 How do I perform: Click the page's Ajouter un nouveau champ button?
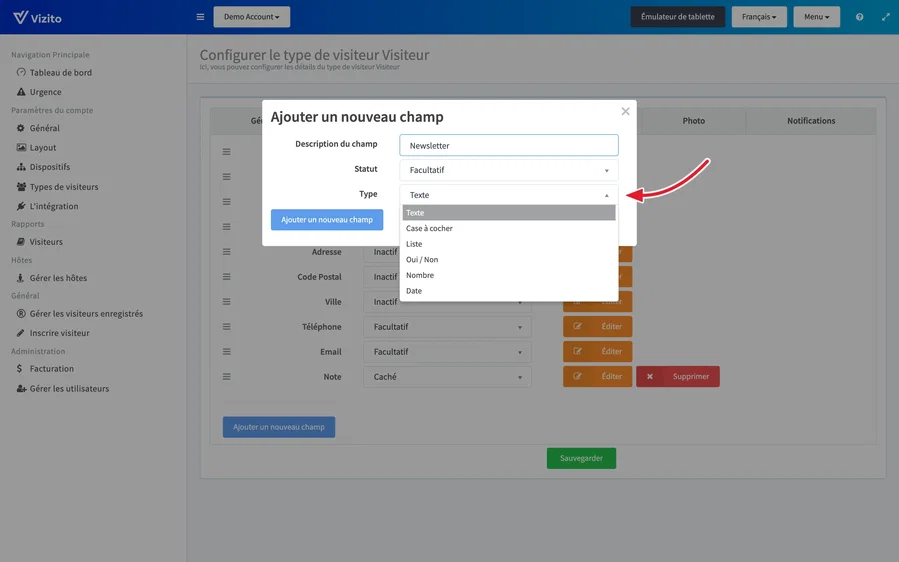(x=279, y=427)
